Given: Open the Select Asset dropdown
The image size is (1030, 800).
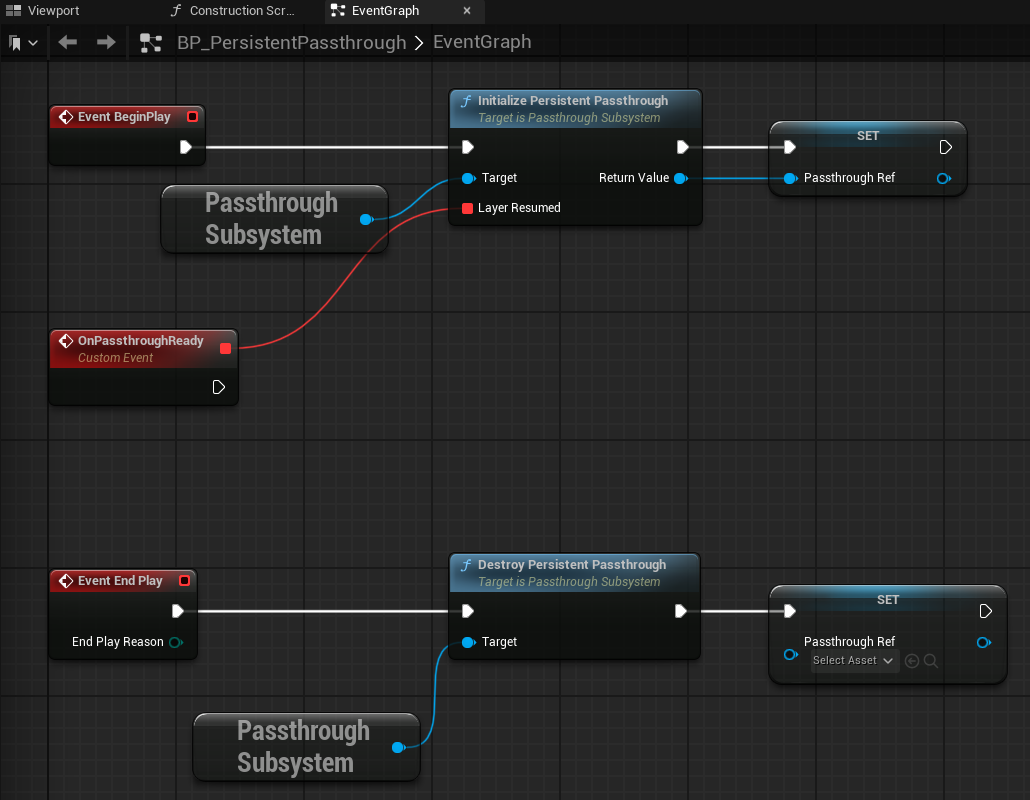Looking at the screenshot, I should pyautogui.click(x=853, y=661).
